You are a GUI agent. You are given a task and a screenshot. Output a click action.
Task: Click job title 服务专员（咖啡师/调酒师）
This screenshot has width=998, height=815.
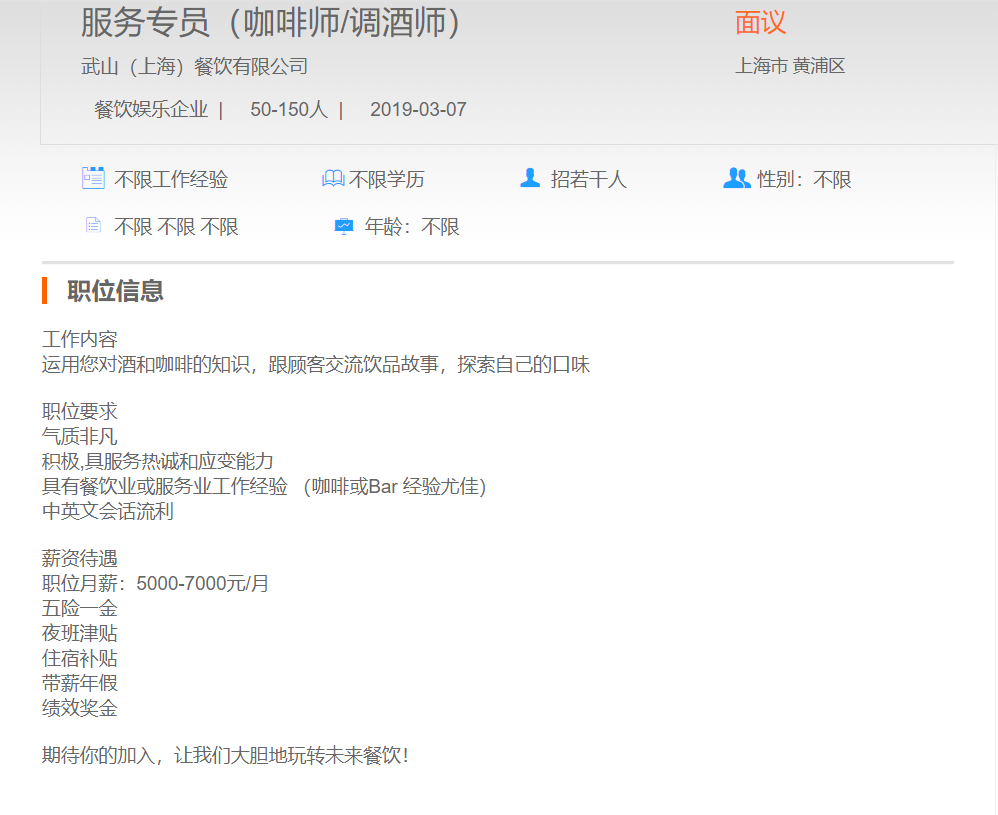tap(270, 22)
